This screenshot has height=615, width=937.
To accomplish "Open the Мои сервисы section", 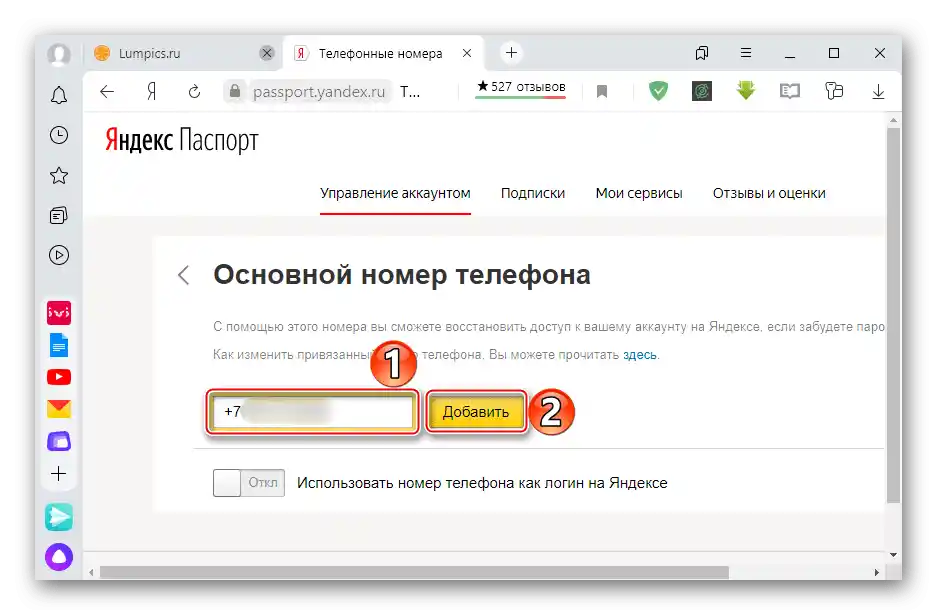I will pyautogui.click(x=639, y=194).
